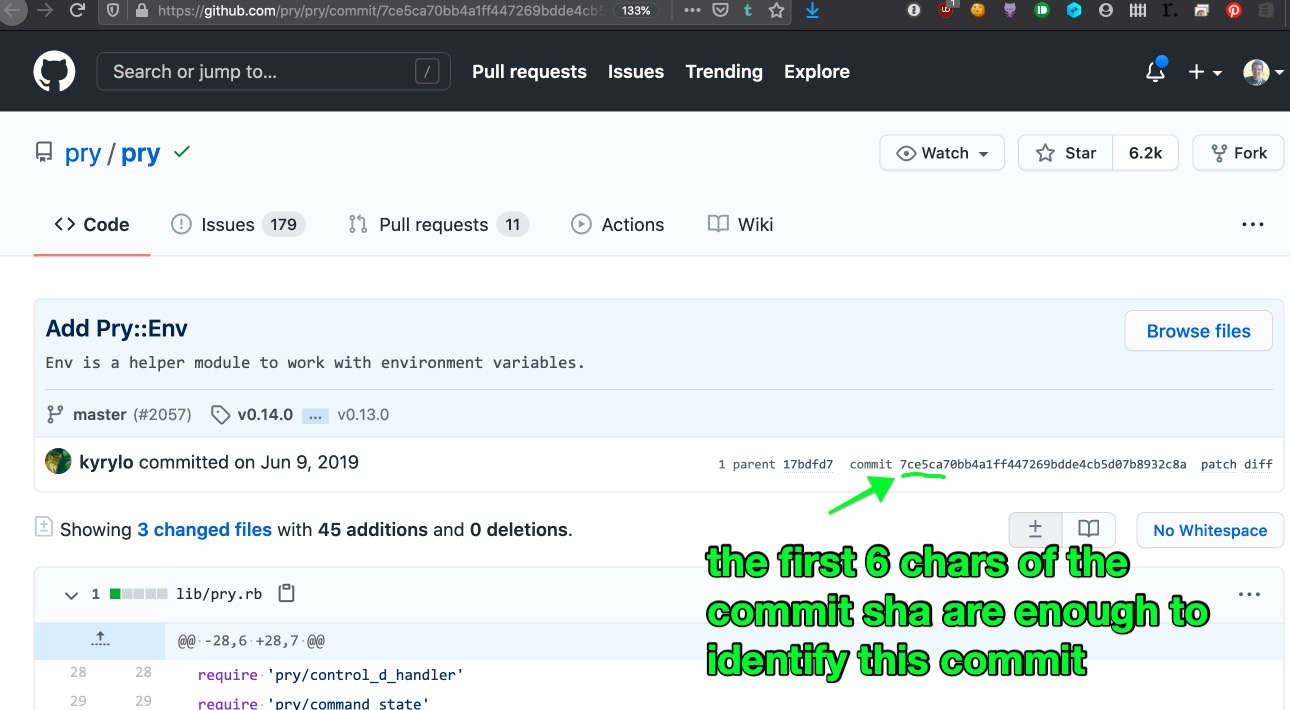Star the pry repository
This screenshot has height=710, width=1290.
1066,153
